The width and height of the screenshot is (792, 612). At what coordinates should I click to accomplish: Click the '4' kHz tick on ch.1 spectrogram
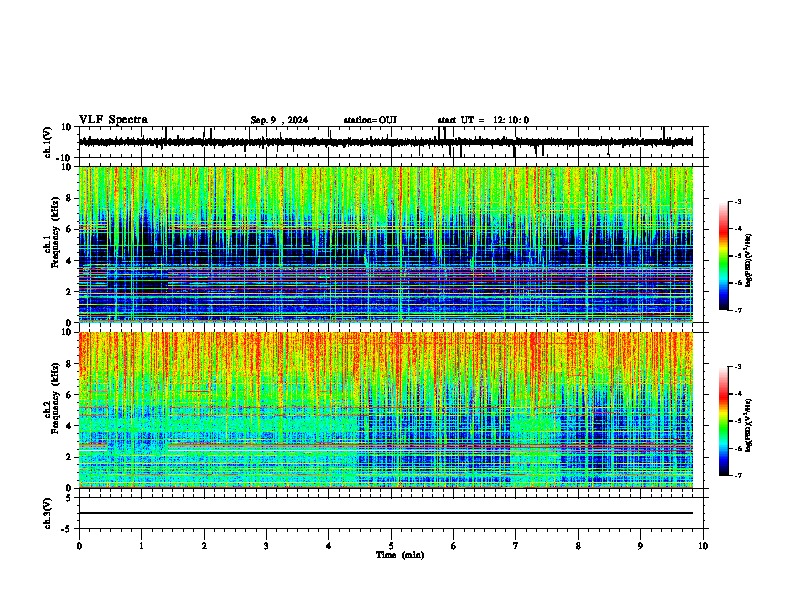[x=69, y=260]
